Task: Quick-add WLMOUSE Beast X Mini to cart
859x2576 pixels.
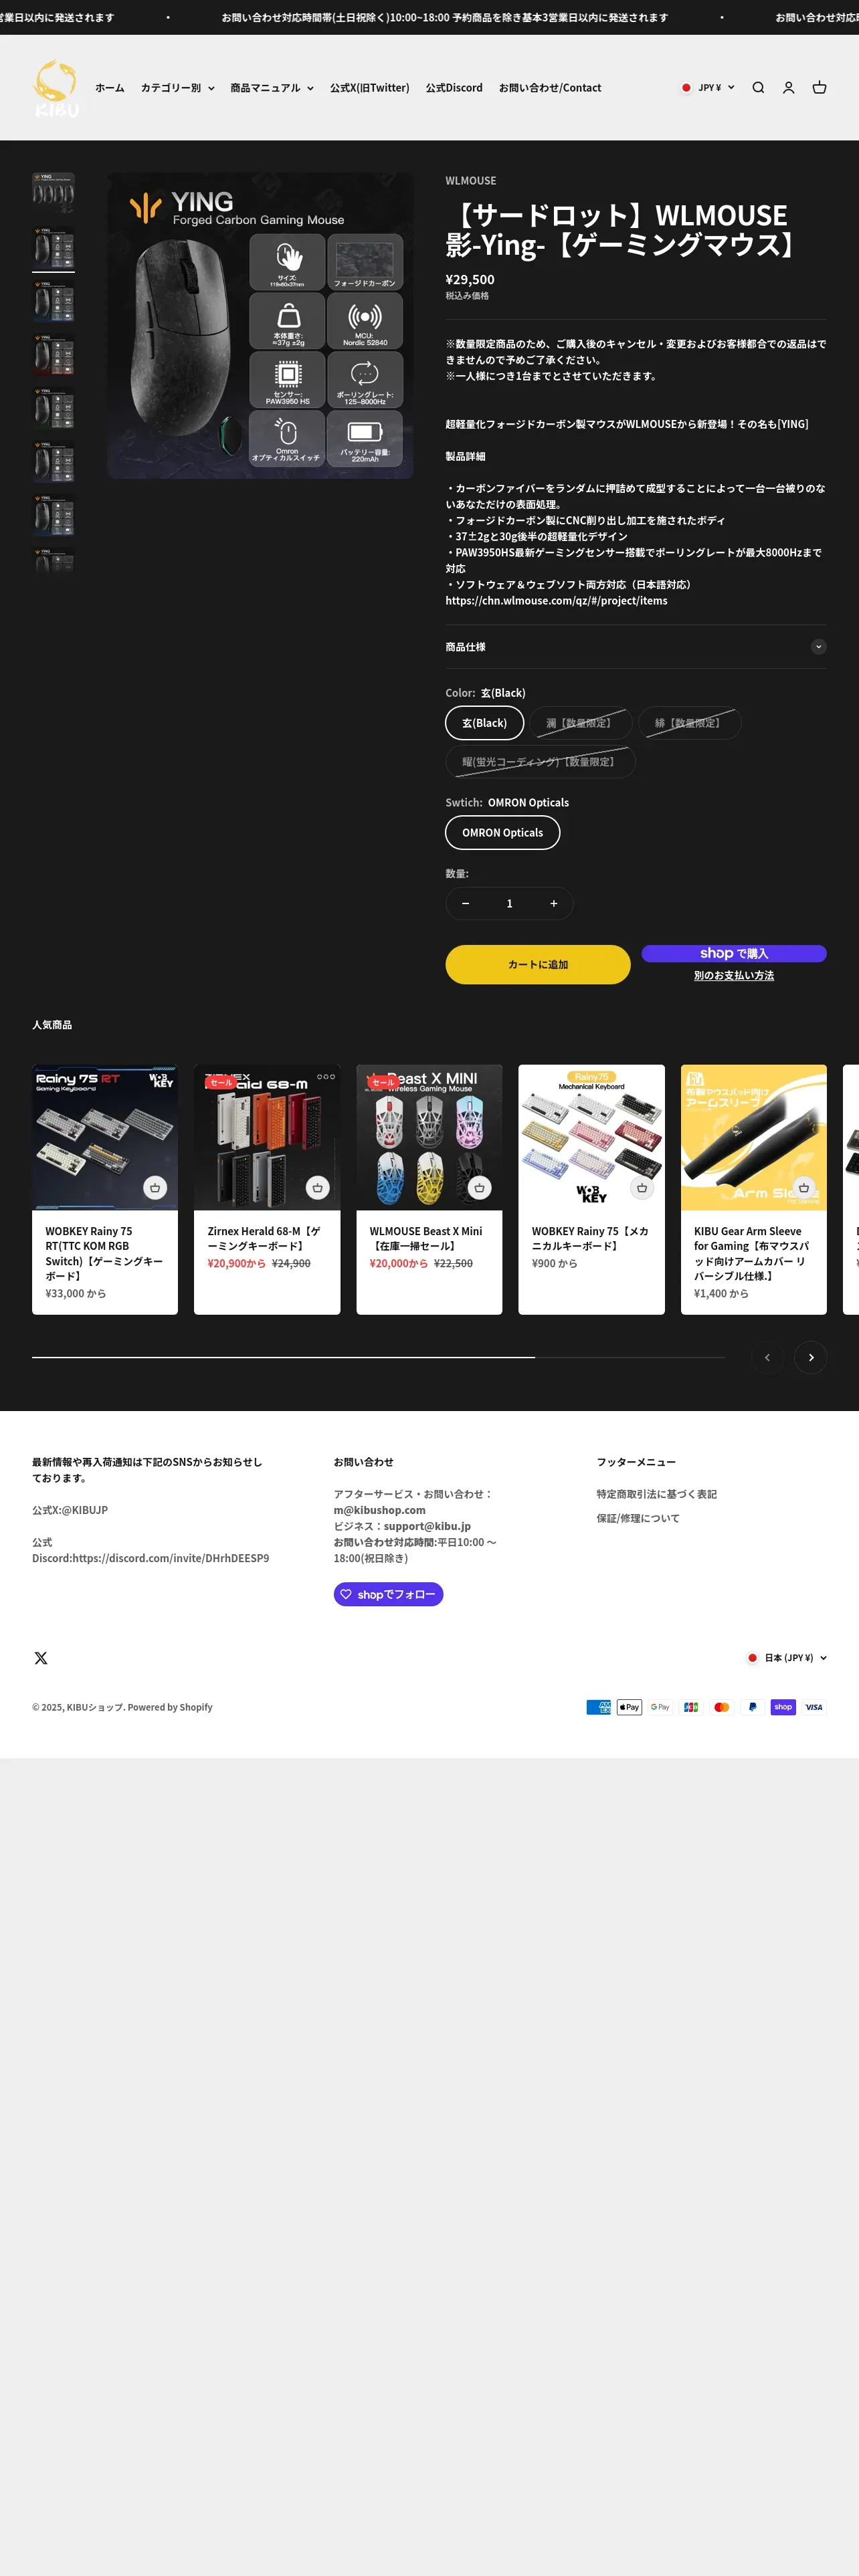Action: [x=479, y=1188]
